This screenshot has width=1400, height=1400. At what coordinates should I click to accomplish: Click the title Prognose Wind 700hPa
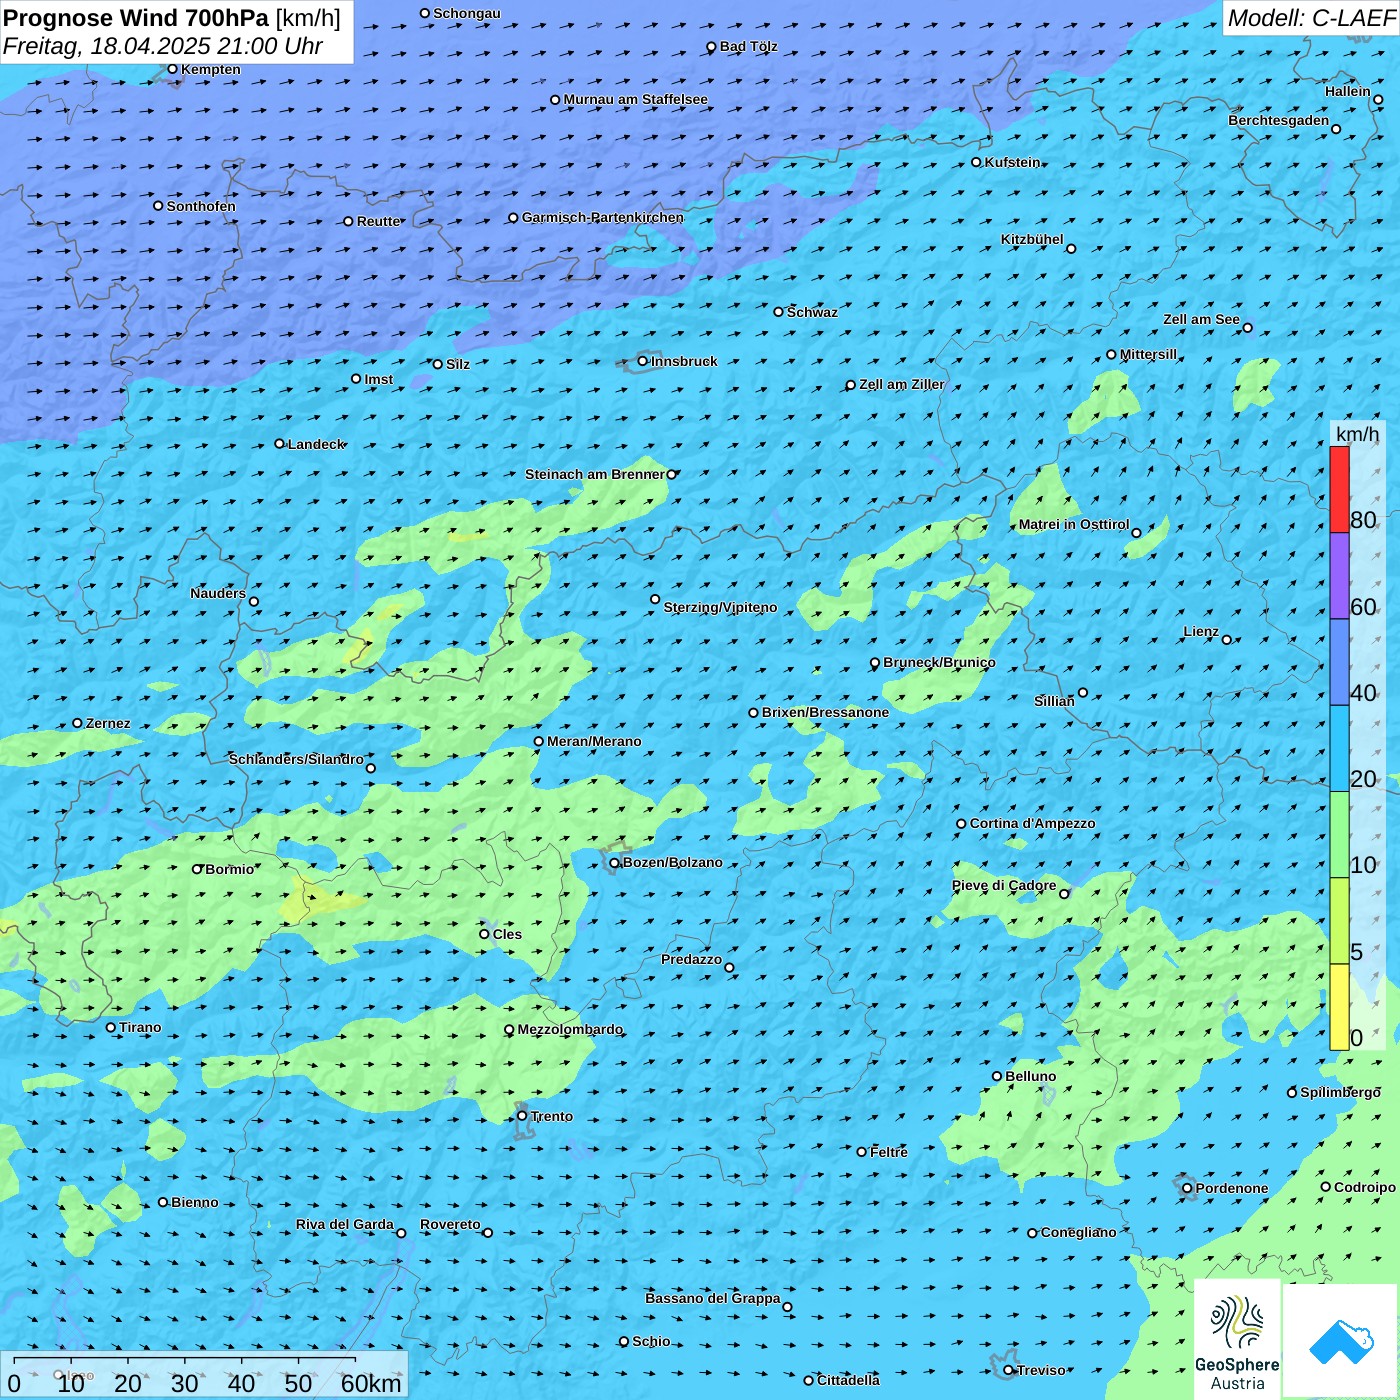tap(137, 18)
